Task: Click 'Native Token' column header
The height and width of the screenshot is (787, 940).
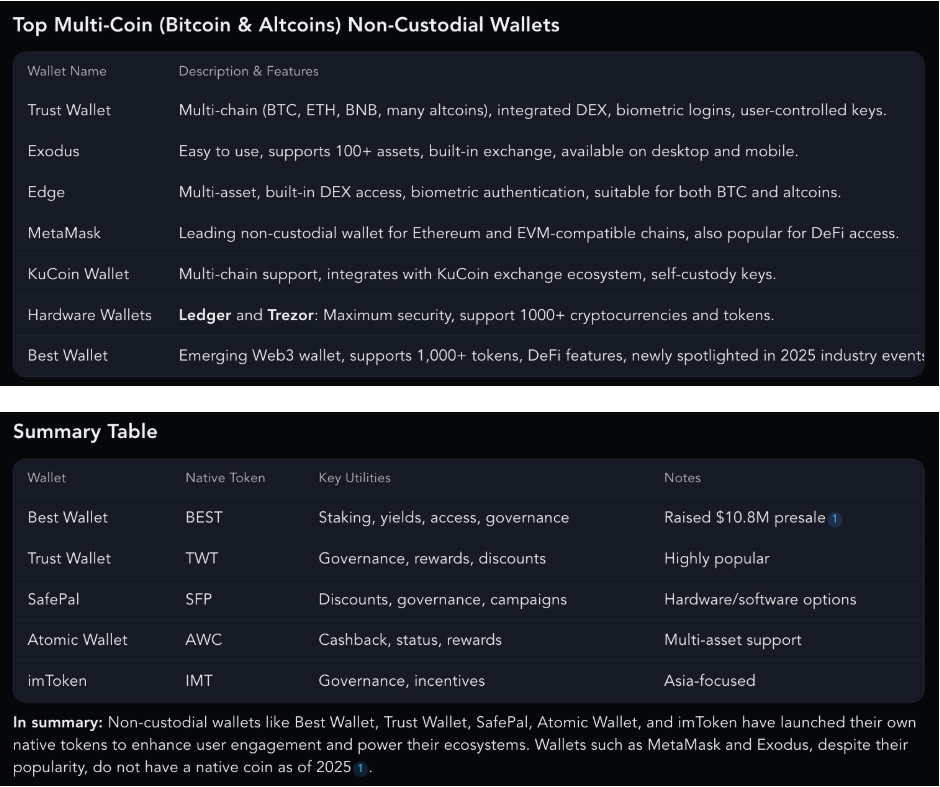Action: pyautogui.click(x=225, y=478)
